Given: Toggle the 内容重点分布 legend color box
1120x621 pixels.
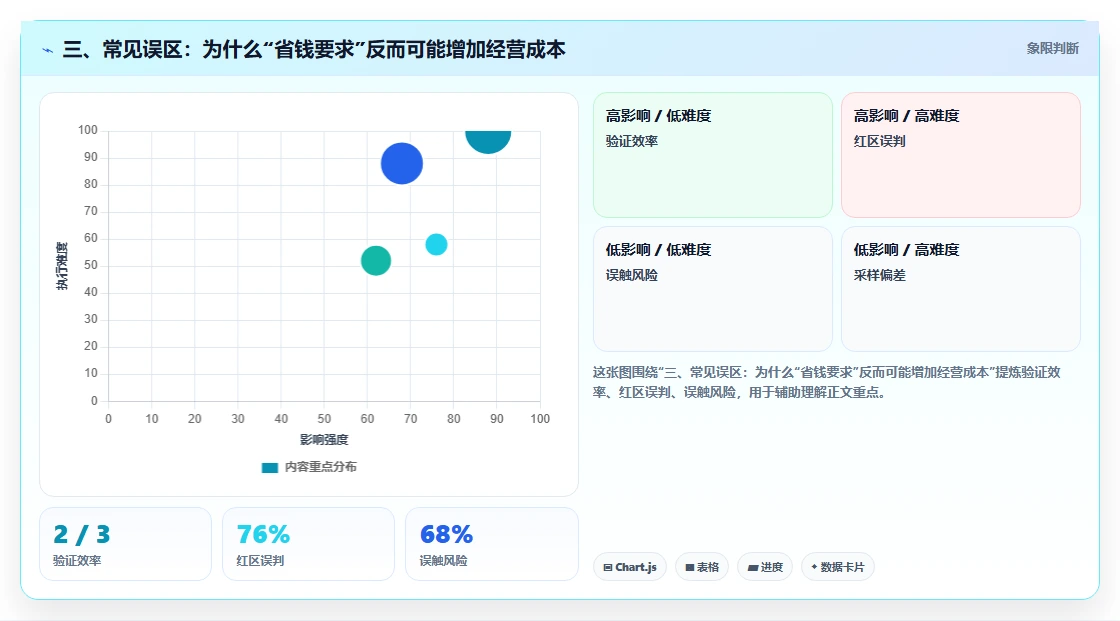Looking at the screenshot, I should [269, 467].
